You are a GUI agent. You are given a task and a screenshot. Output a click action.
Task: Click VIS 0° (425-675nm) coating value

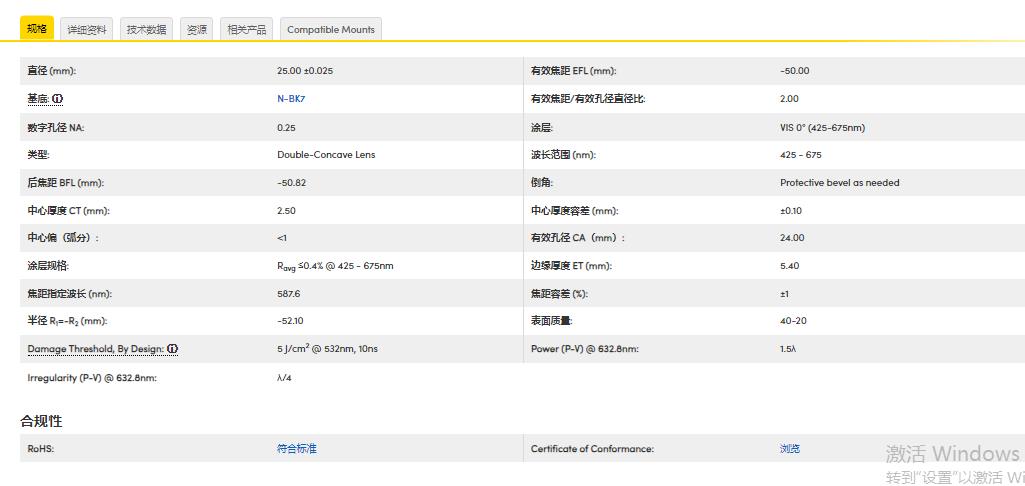click(822, 128)
